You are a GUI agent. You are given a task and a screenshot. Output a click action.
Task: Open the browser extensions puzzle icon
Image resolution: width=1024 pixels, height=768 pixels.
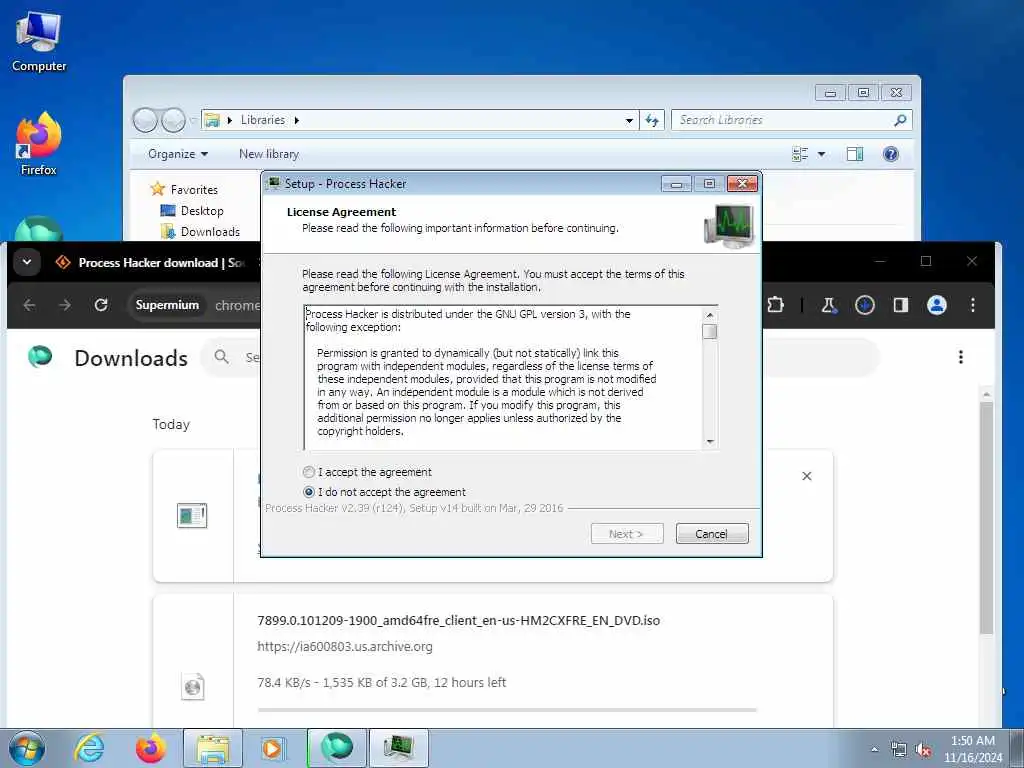click(x=775, y=305)
